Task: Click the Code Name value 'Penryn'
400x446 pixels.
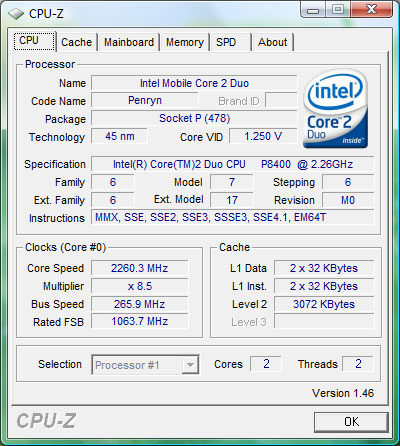Action: click(145, 100)
